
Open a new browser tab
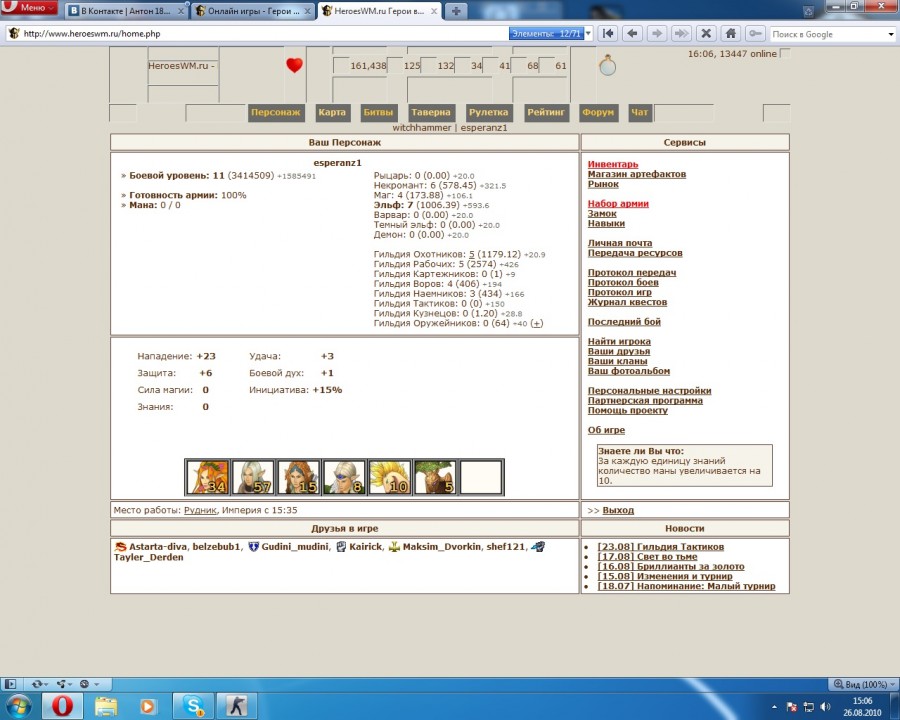pos(456,11)
